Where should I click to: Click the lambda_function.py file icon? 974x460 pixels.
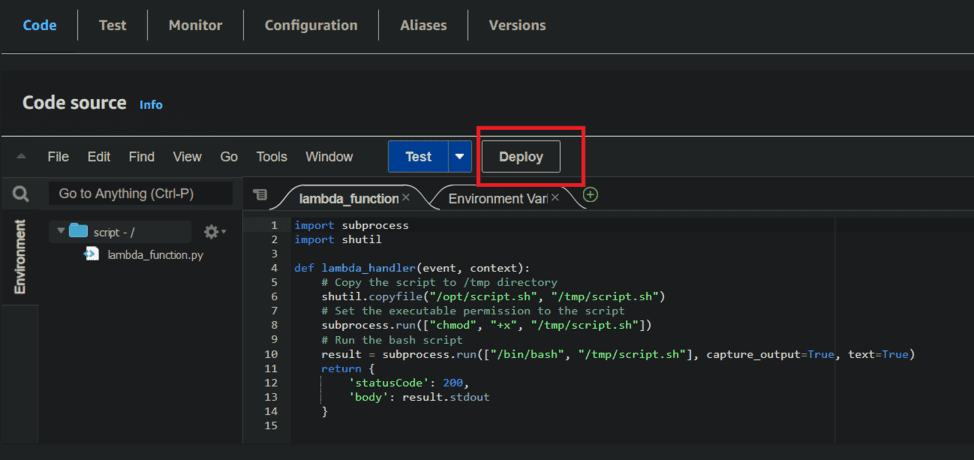[x=92, y=254]
